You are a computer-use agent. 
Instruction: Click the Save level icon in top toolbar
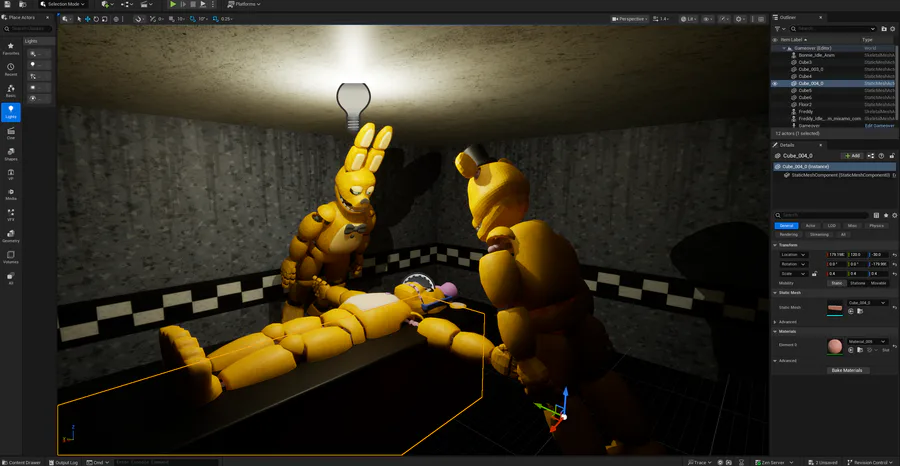click(7, 4)
